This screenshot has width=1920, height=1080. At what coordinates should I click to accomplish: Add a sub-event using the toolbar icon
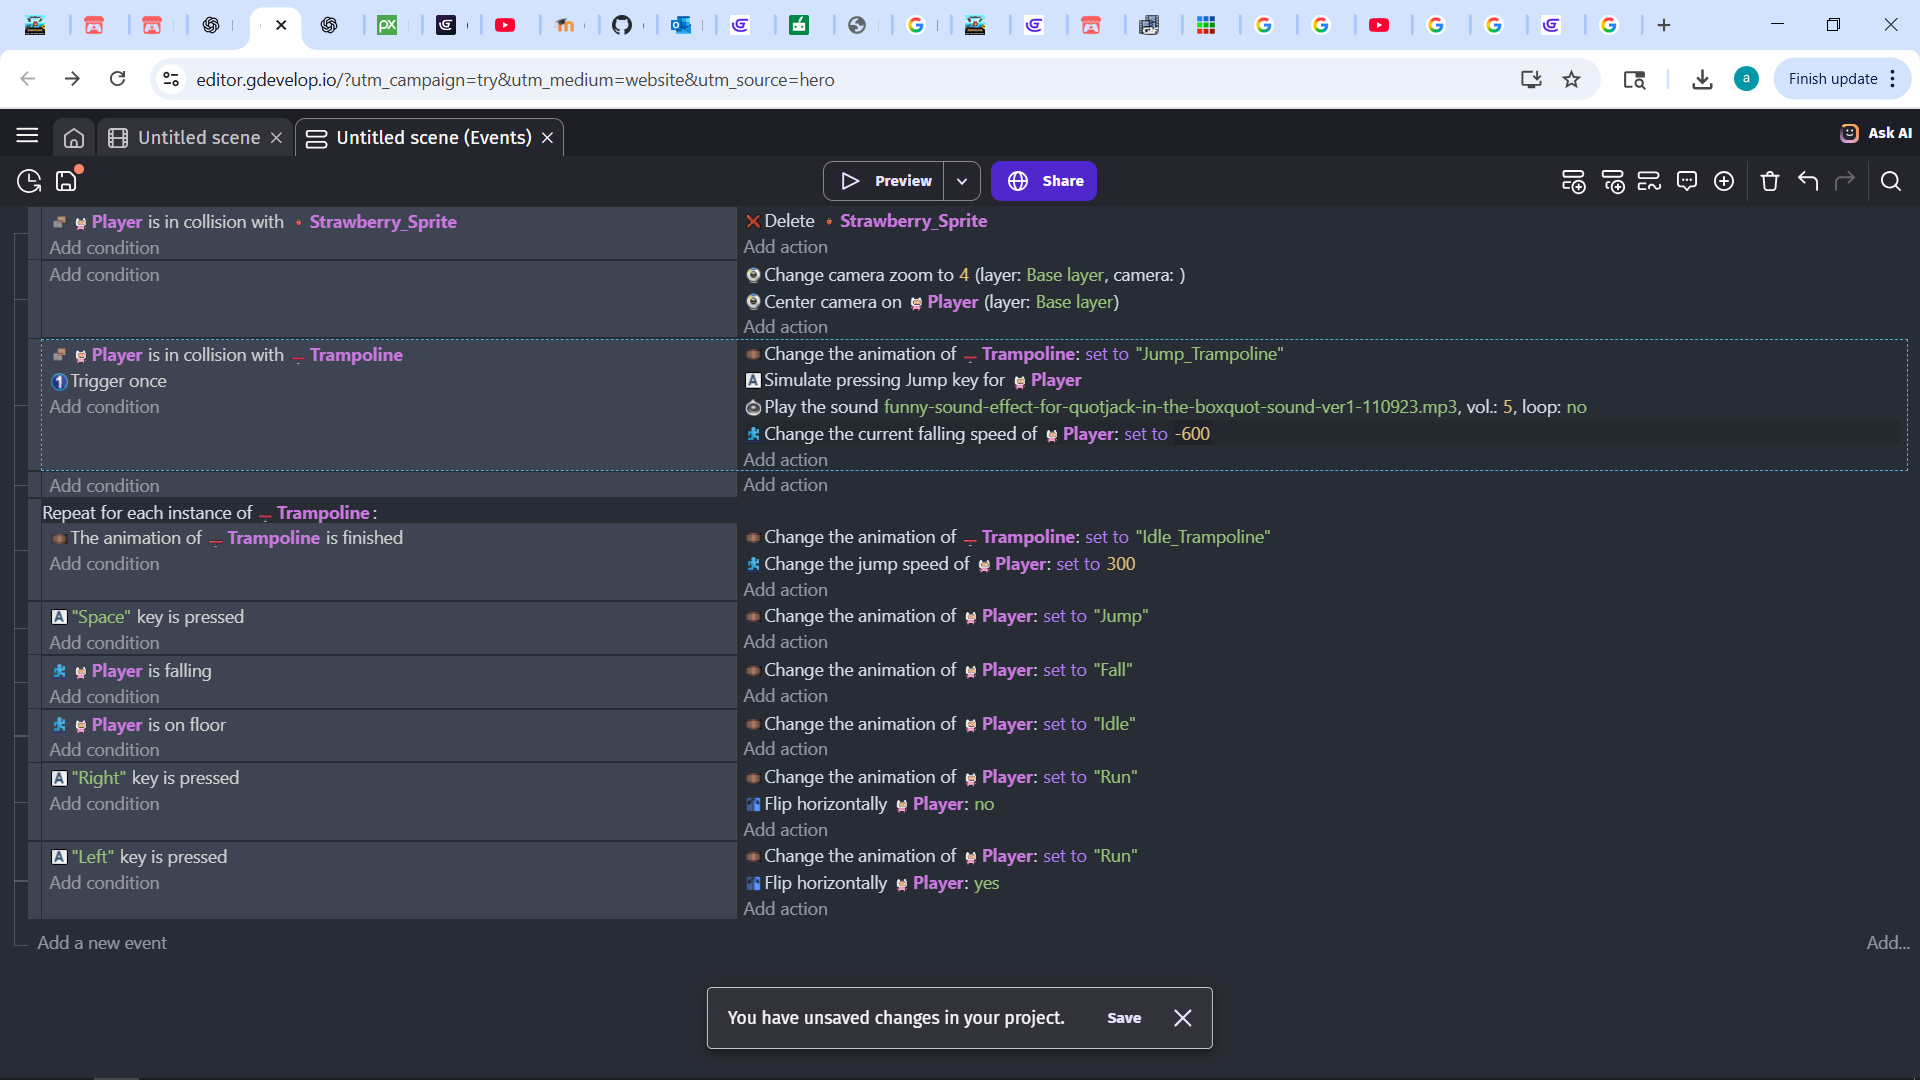pyautogui.click(x=1613, y=180)
